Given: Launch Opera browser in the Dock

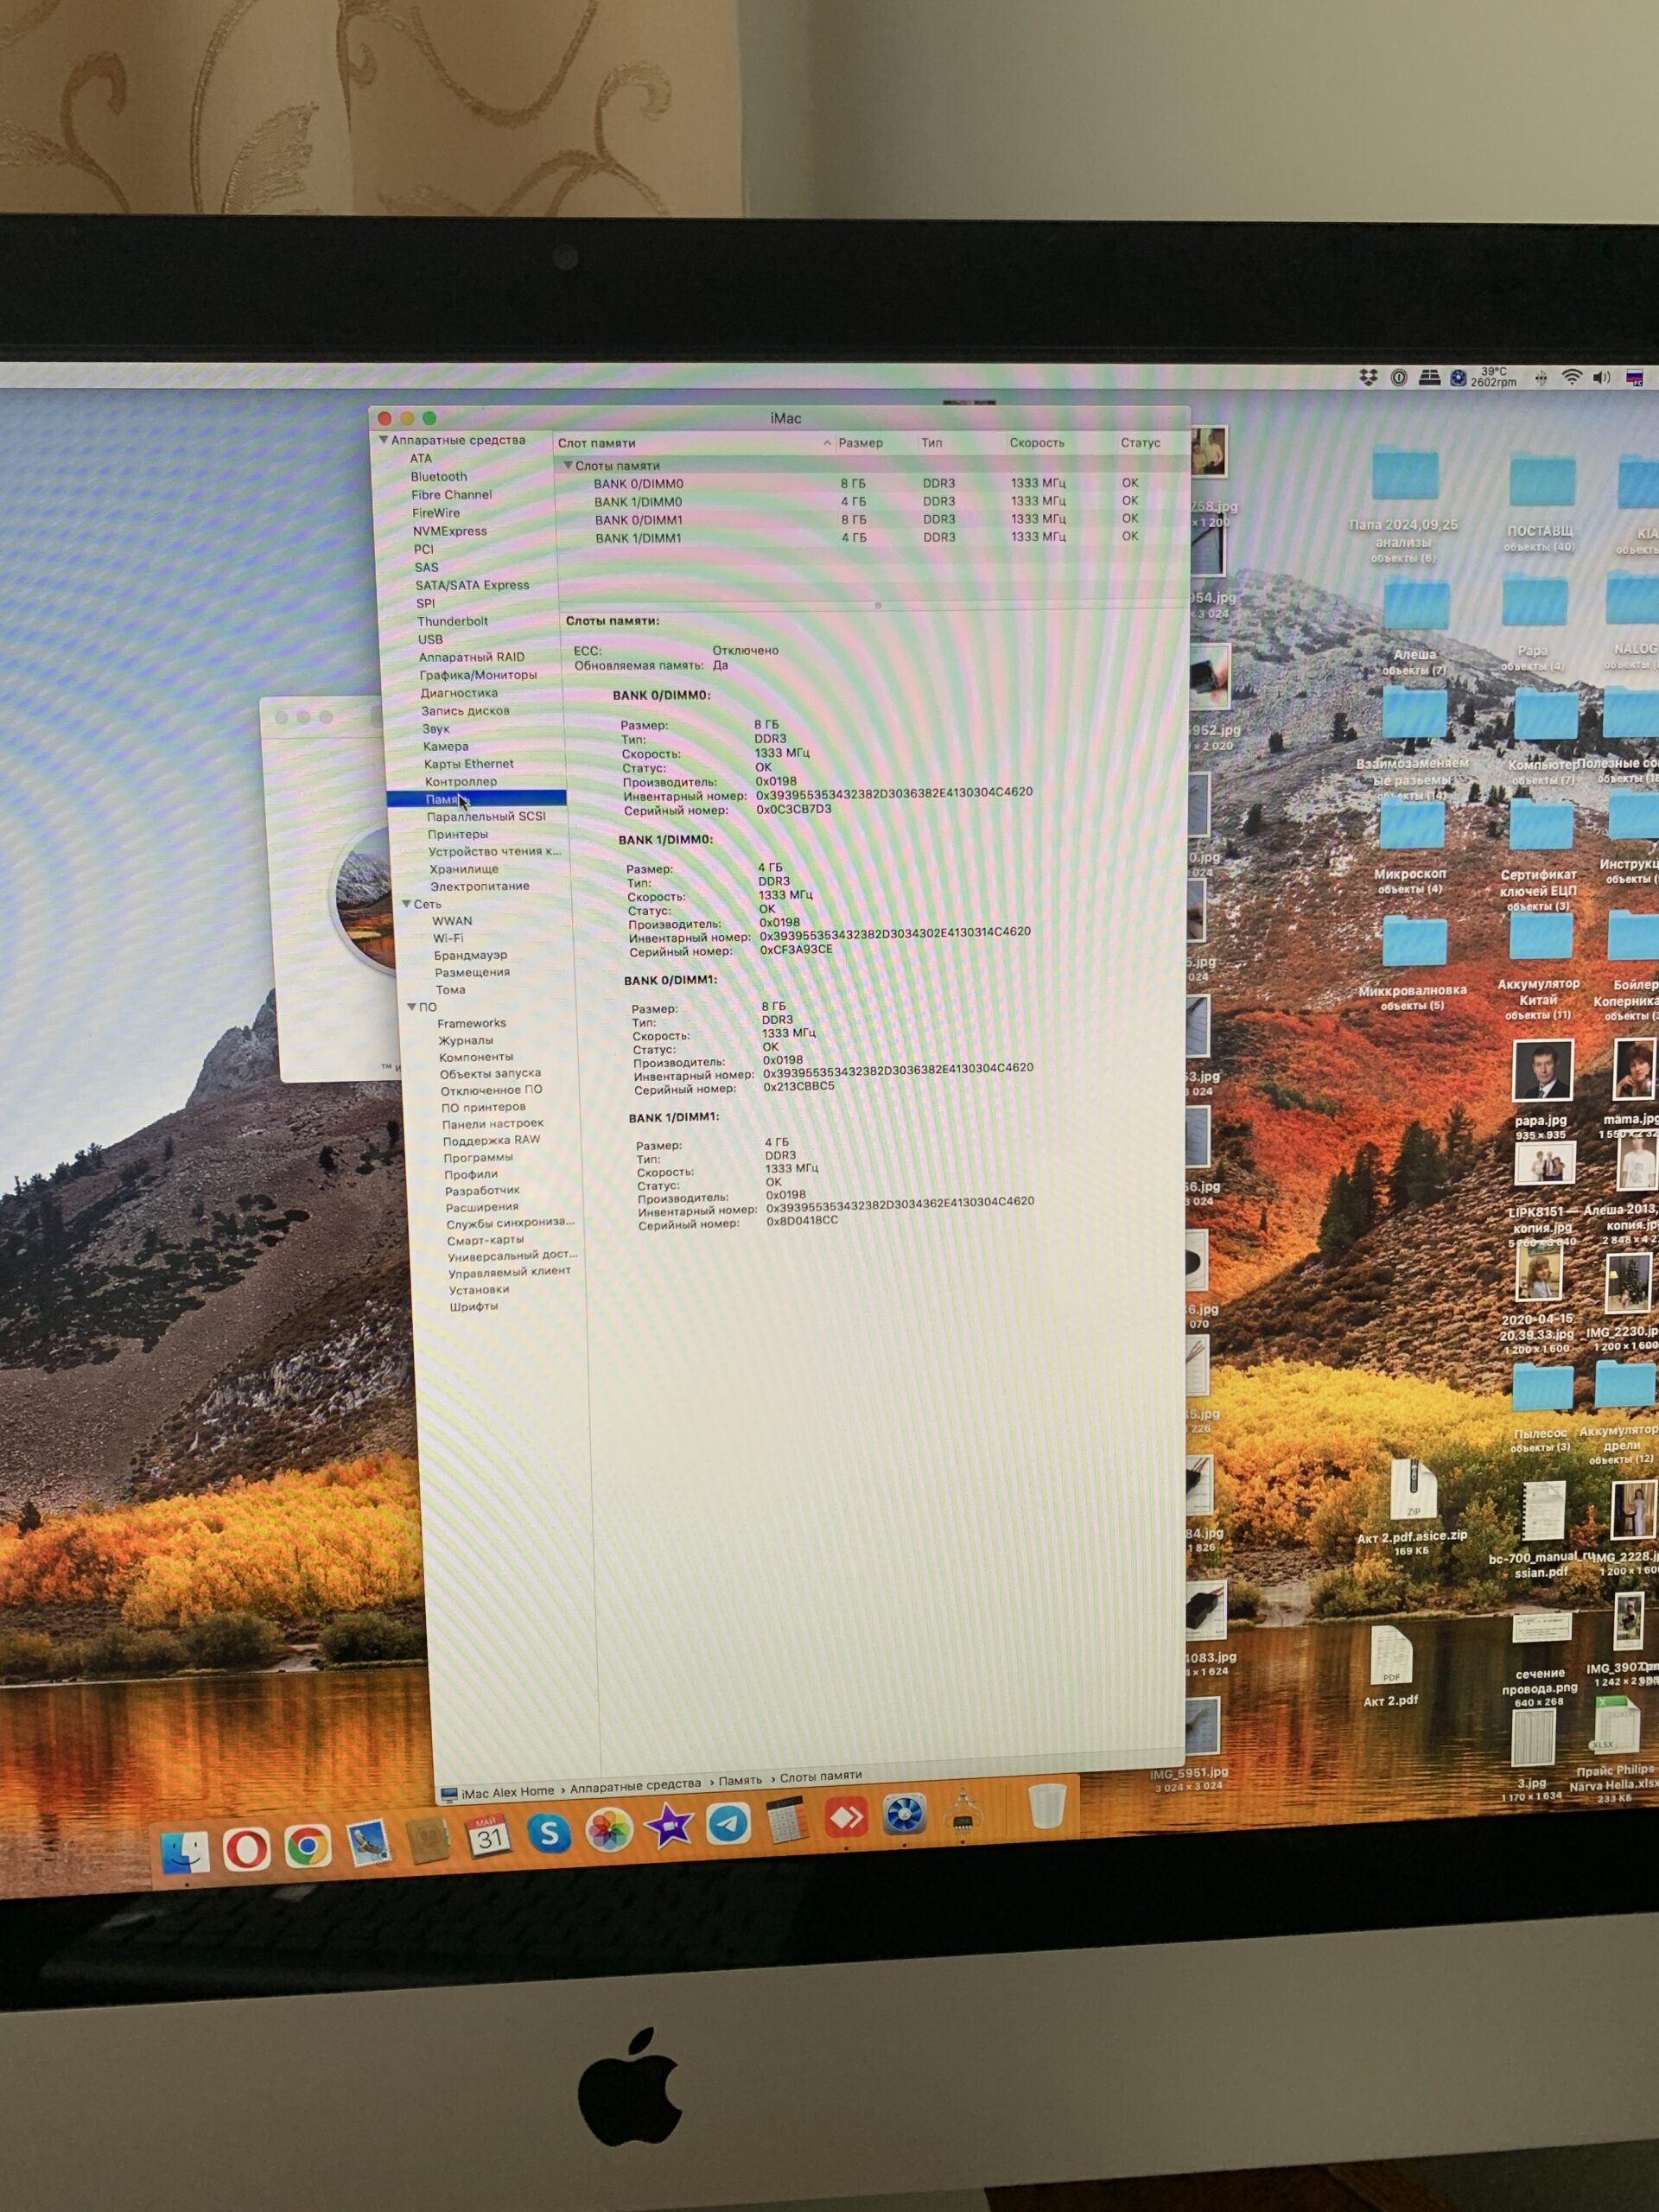Looking at the screenshot, I should point(246,1848).
